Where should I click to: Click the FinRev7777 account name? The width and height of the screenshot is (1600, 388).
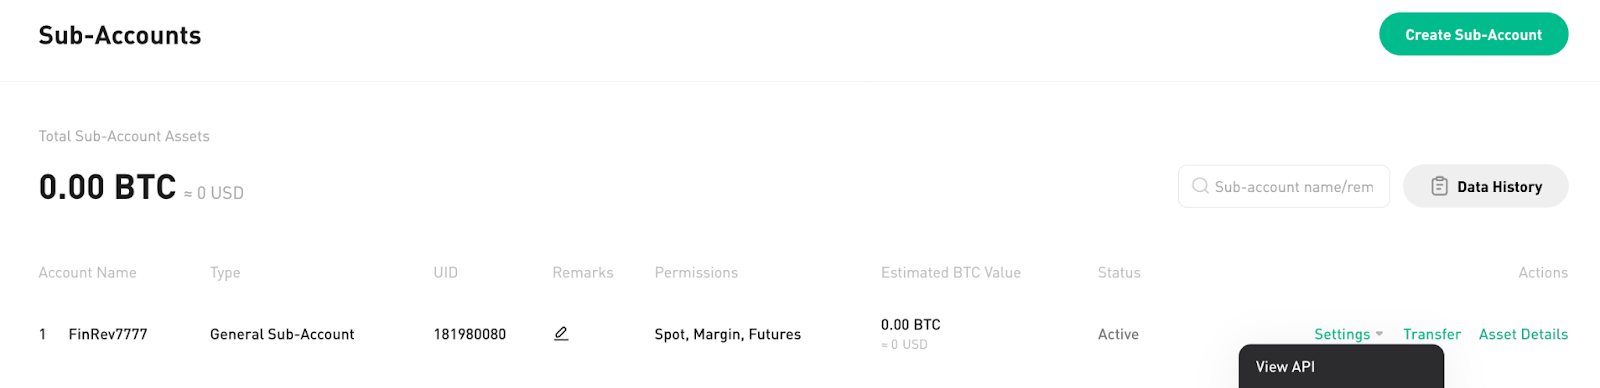point(108,334)
